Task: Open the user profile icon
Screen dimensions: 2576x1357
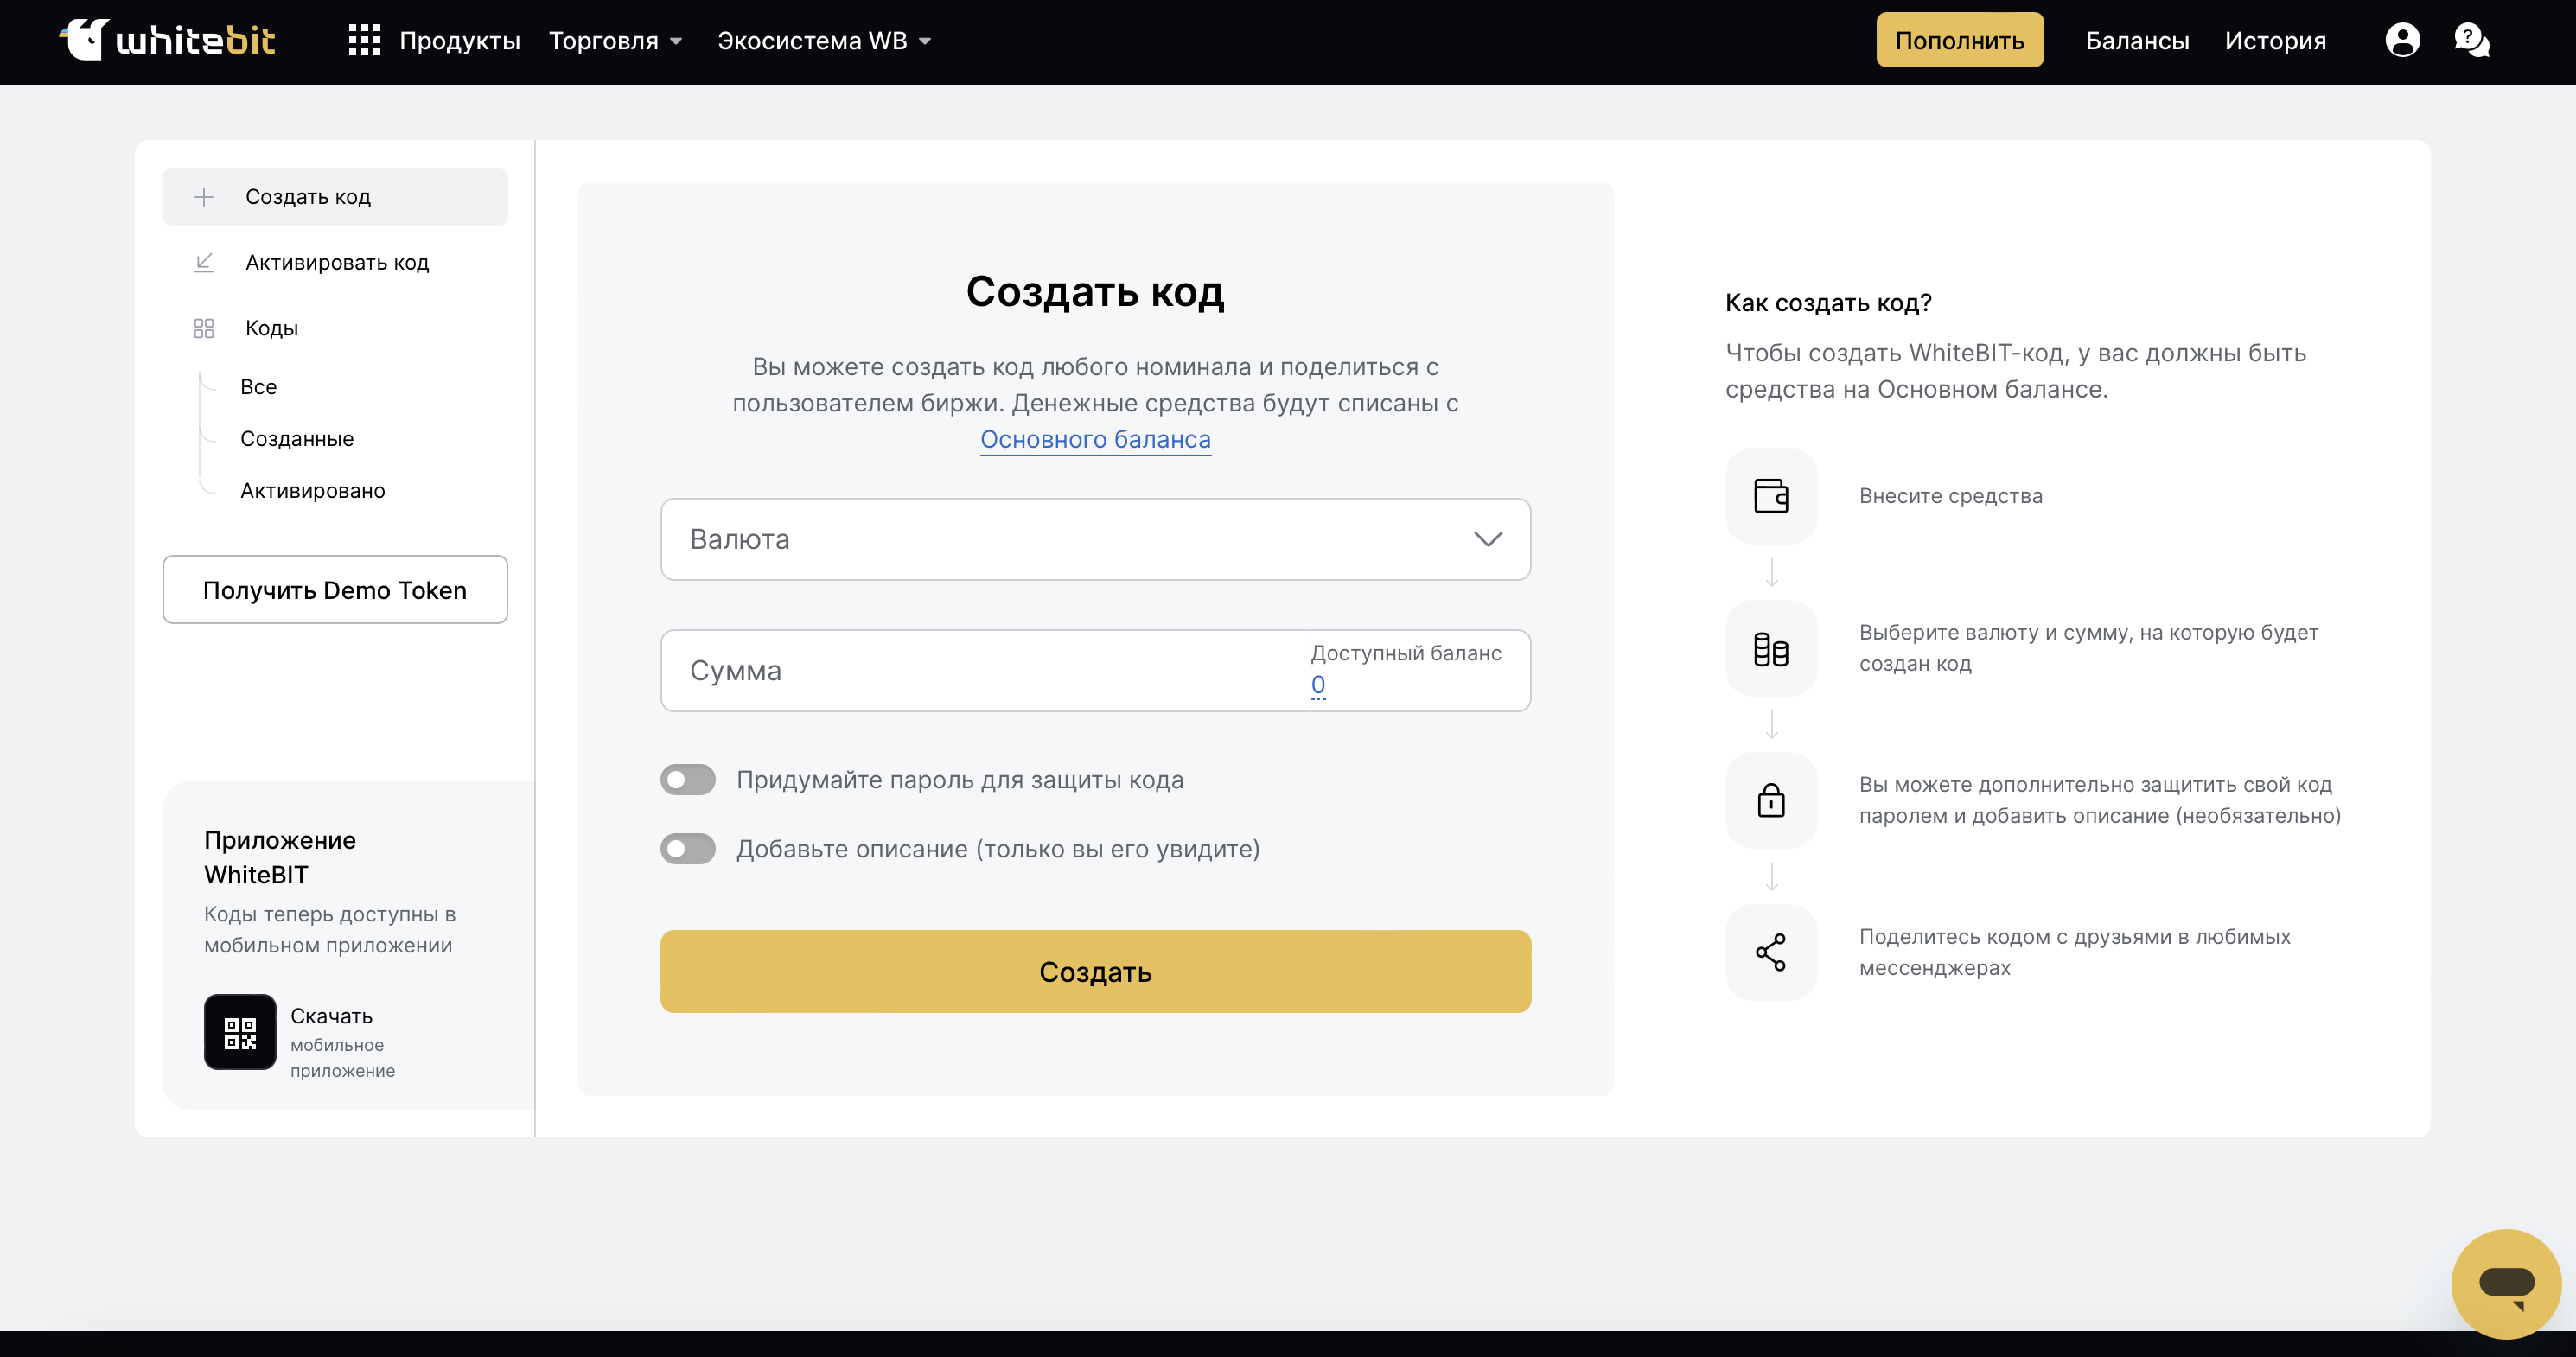Action: (x=2402, y=40)
